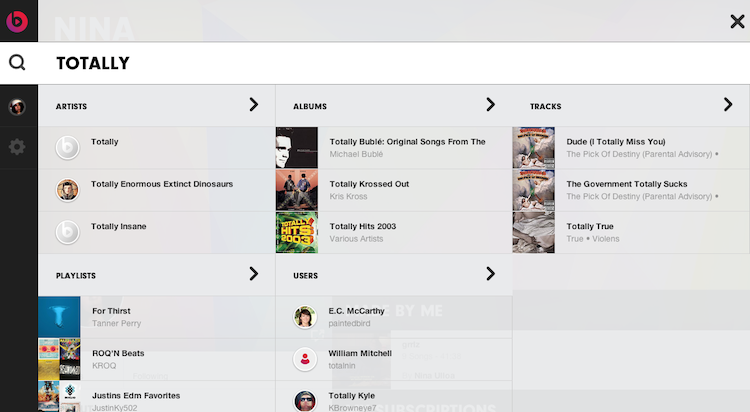Click username totalnin

(x=342, y=366)
